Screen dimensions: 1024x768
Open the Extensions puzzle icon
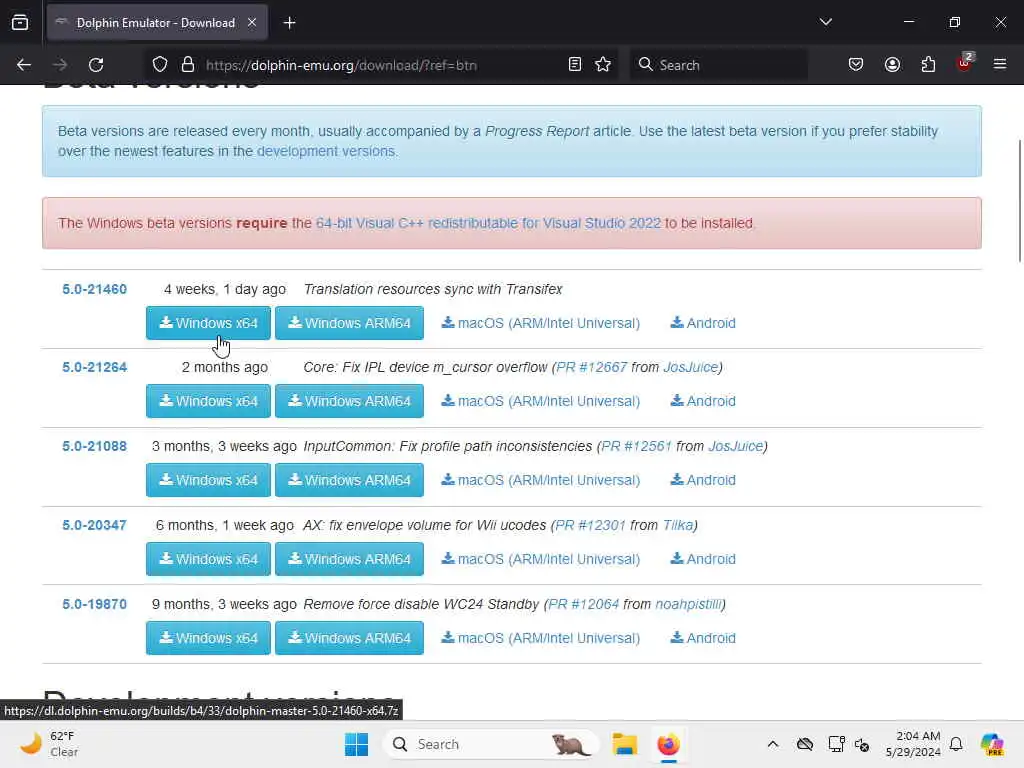(x=928, y=64)
